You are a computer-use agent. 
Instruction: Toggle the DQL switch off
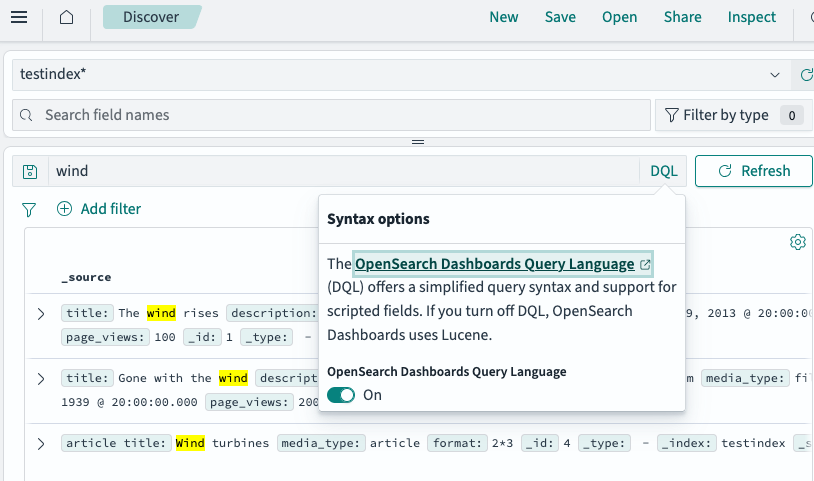coord(341,395)
